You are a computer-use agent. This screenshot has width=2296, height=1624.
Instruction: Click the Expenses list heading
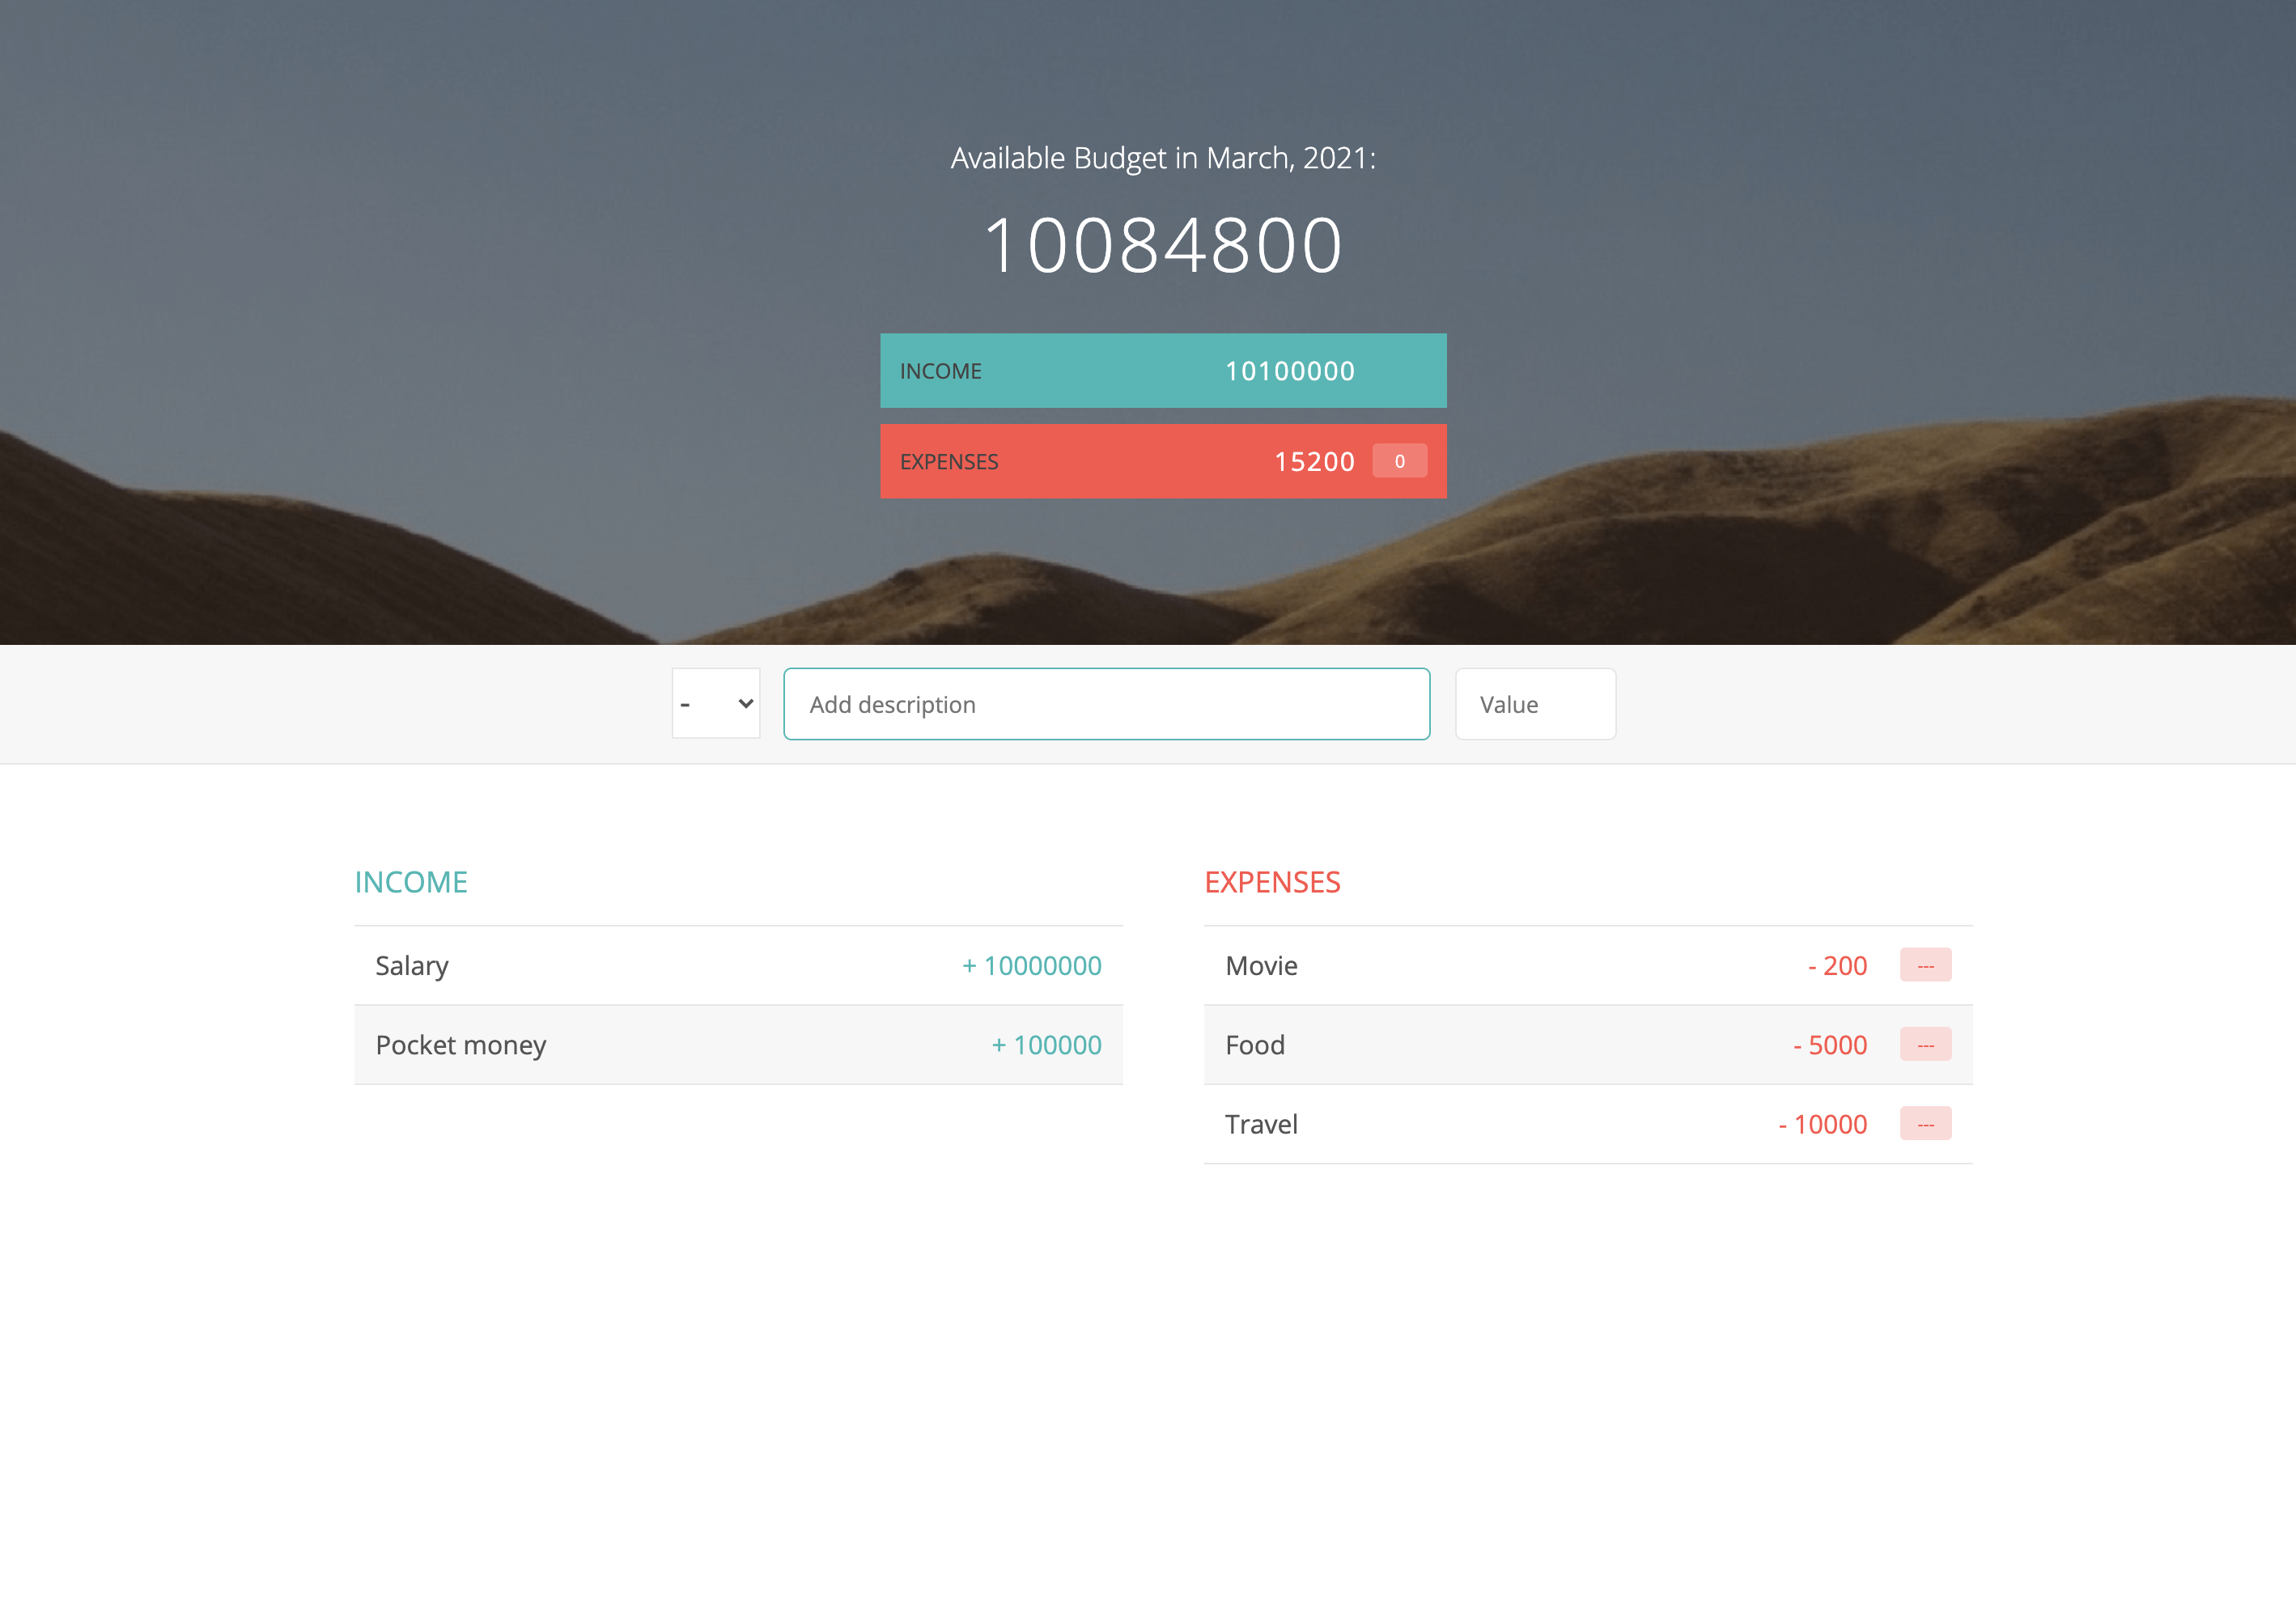1272,882
